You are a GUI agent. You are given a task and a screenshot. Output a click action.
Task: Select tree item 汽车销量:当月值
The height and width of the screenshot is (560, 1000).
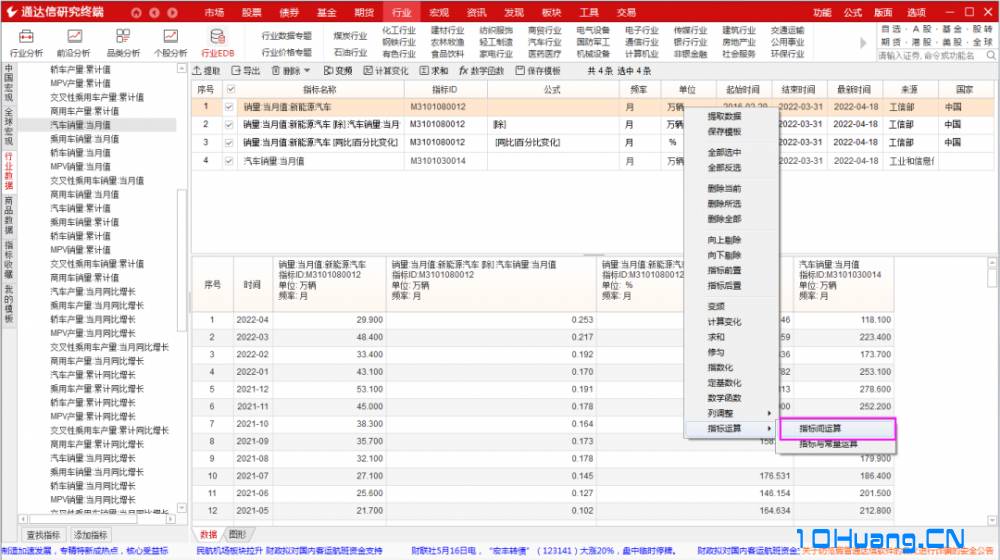coord(80,125)
